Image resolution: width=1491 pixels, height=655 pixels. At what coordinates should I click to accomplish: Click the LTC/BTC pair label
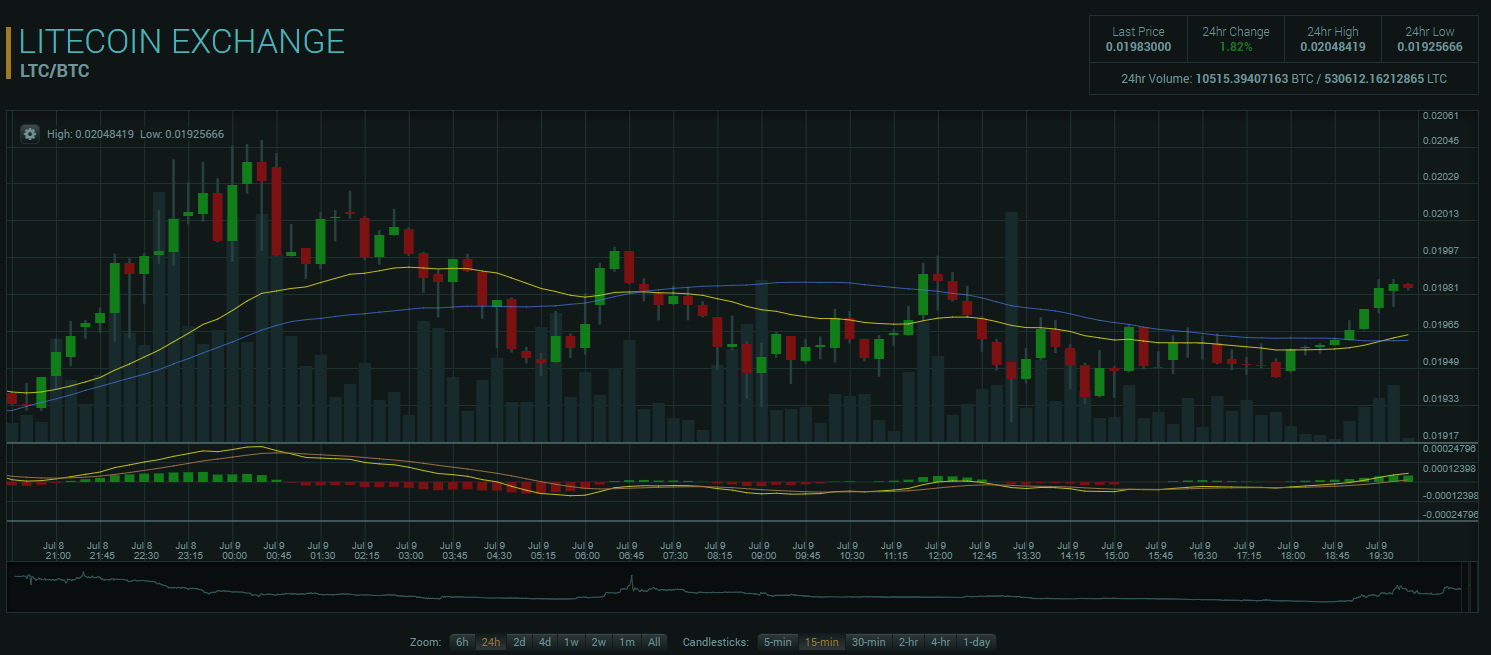[55, 72]
